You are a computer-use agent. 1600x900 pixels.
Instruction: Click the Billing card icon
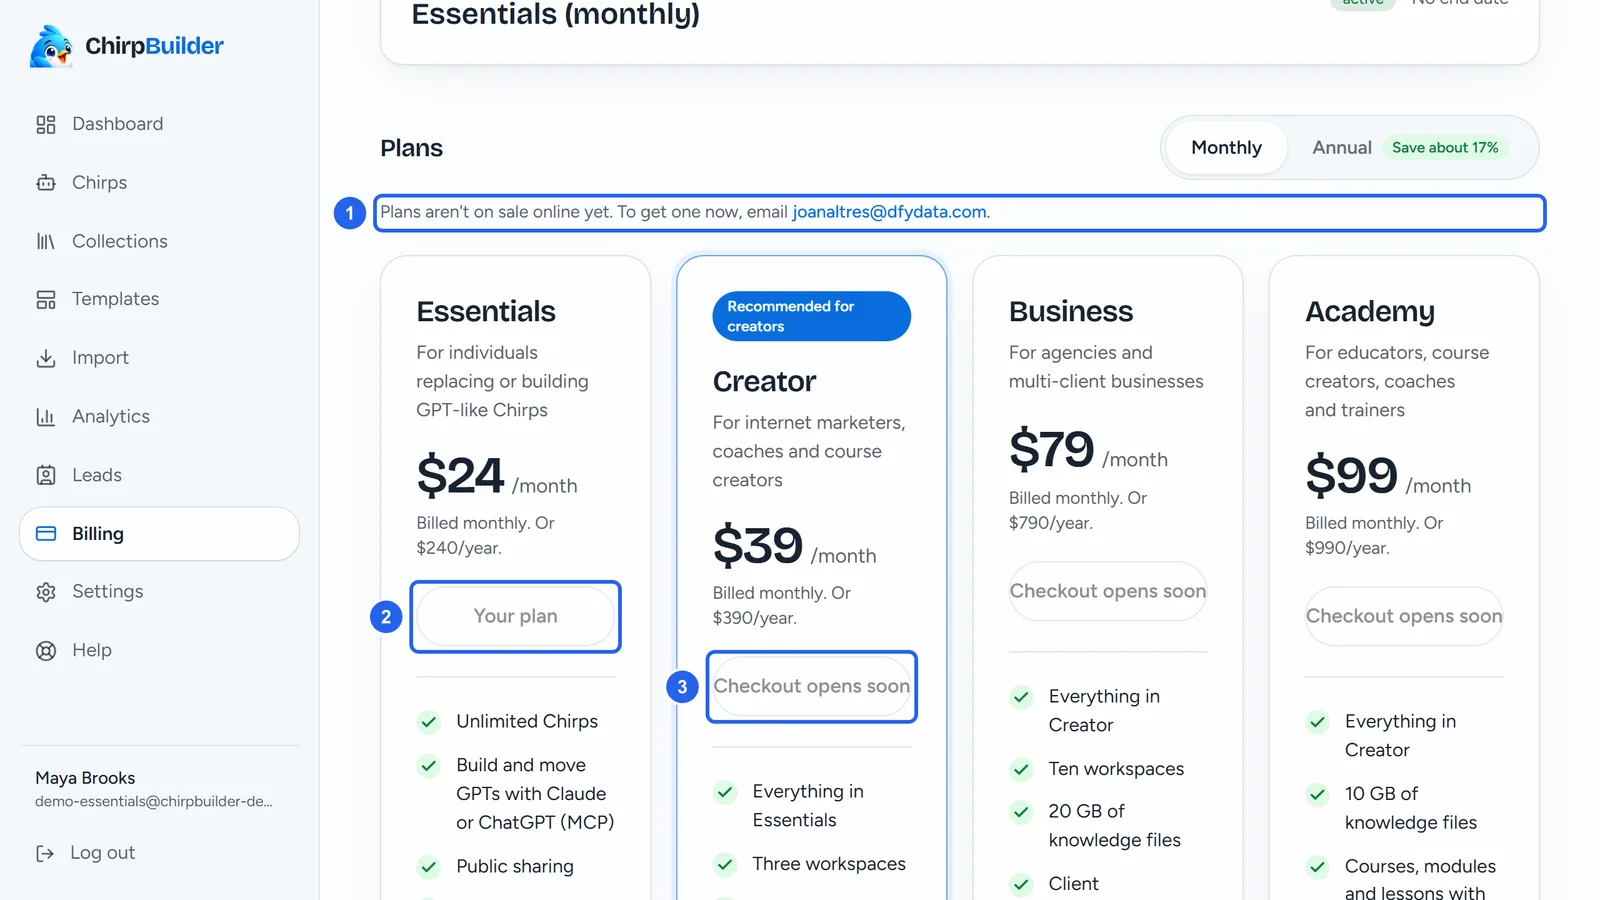point(46,534)
